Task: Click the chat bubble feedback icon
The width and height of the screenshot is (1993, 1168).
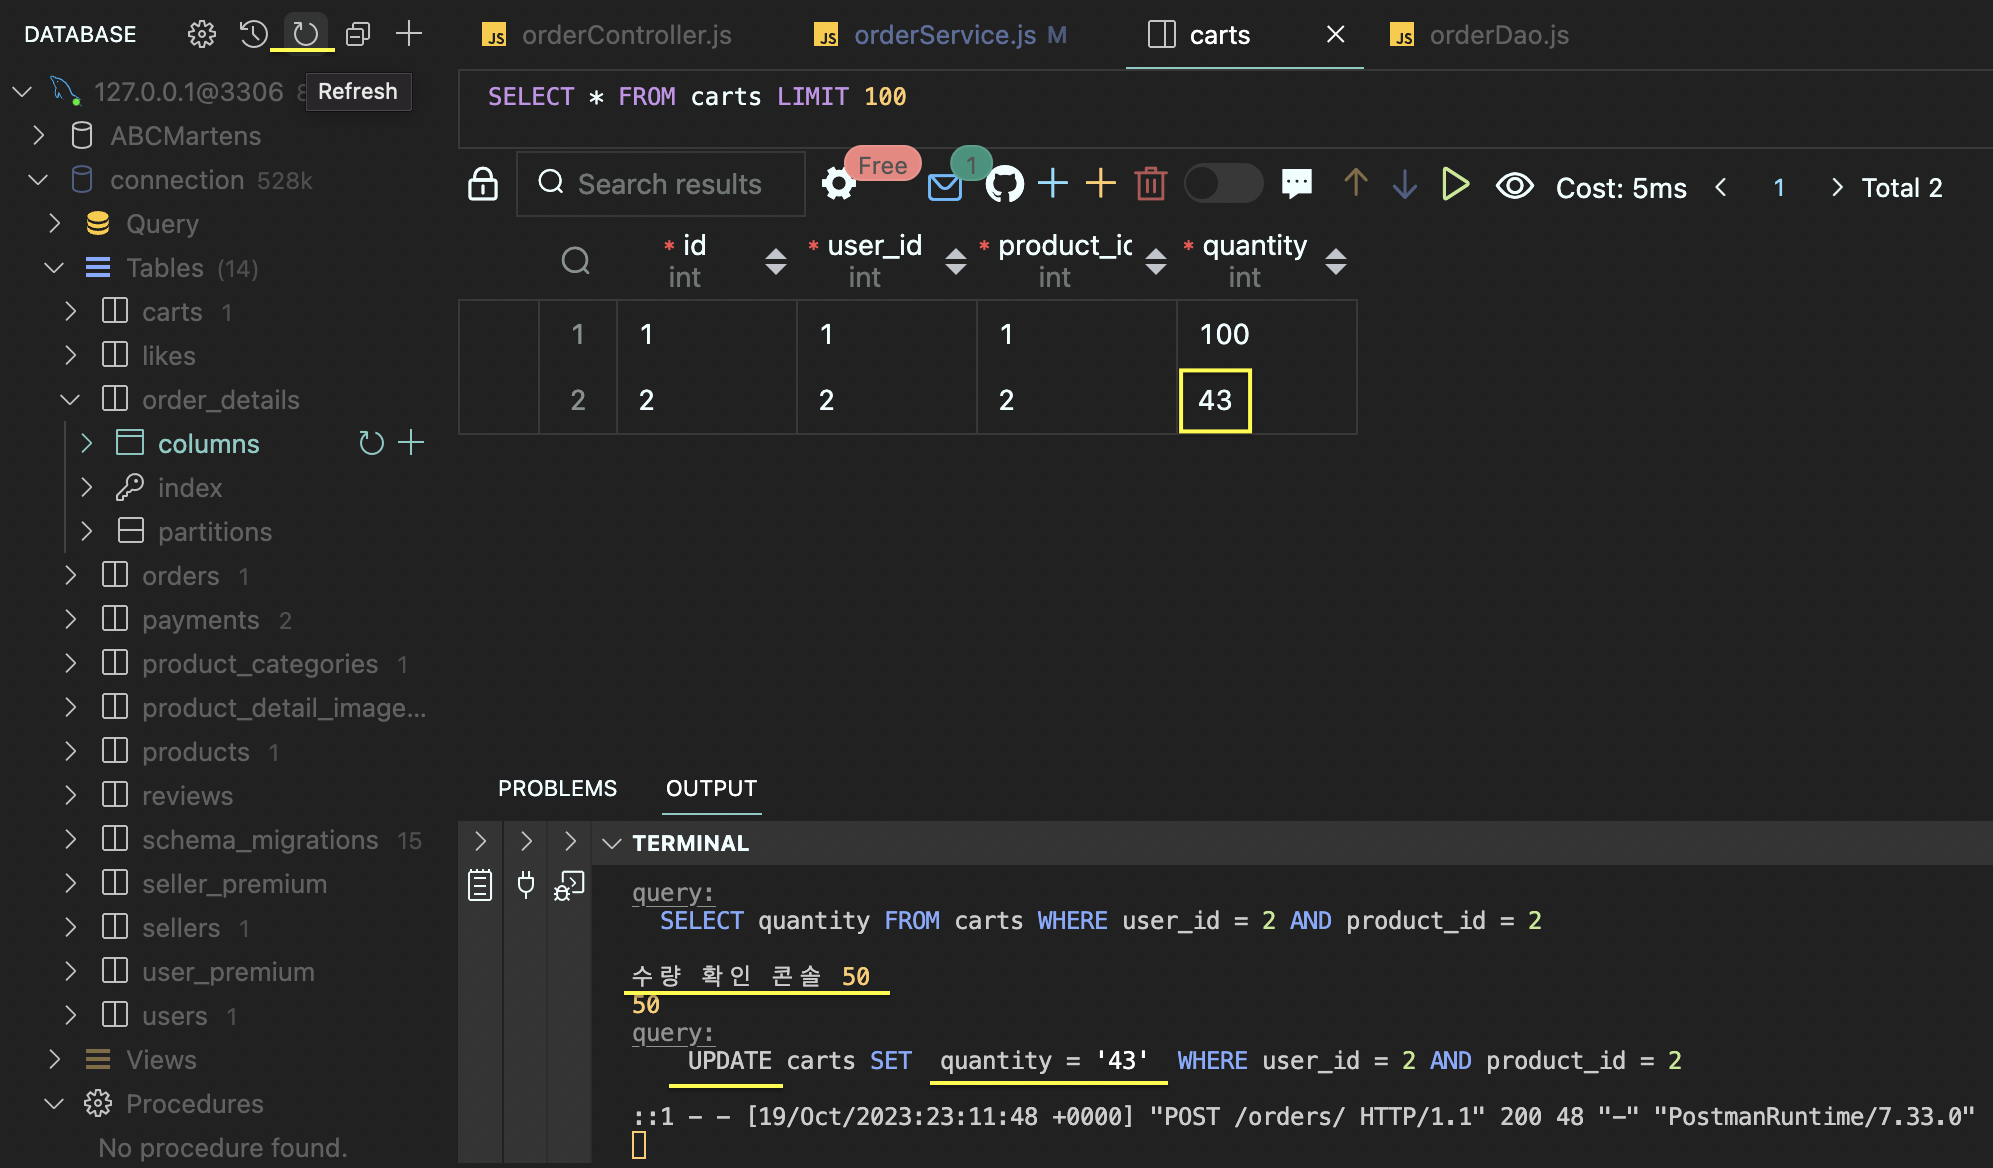Action: 1297,184
